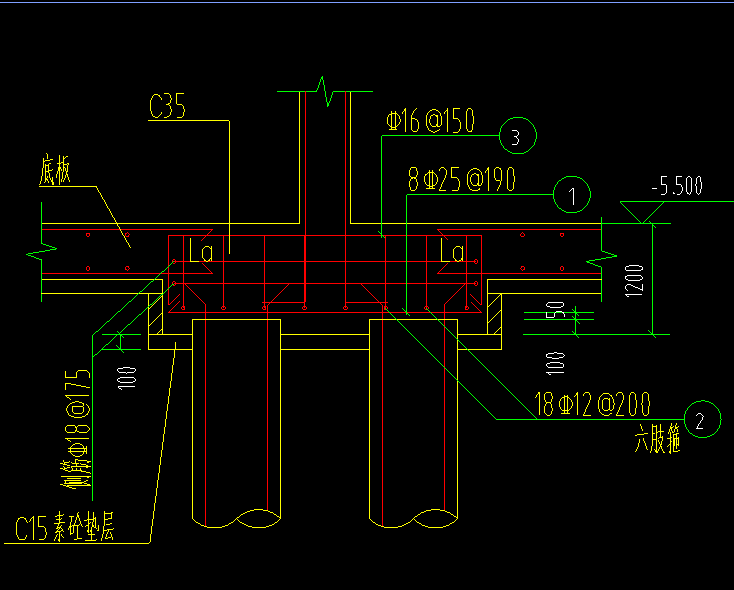Select the elevation triangle marker
The image size is (734, 590).
[x=642, y=212]
